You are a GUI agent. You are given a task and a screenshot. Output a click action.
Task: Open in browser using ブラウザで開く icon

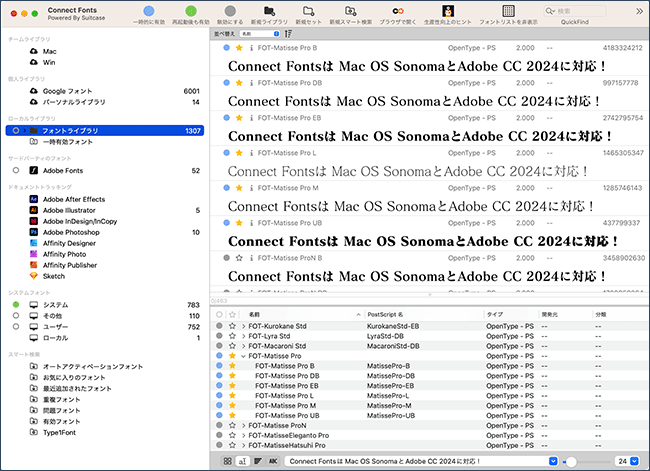tap(398, 11)
